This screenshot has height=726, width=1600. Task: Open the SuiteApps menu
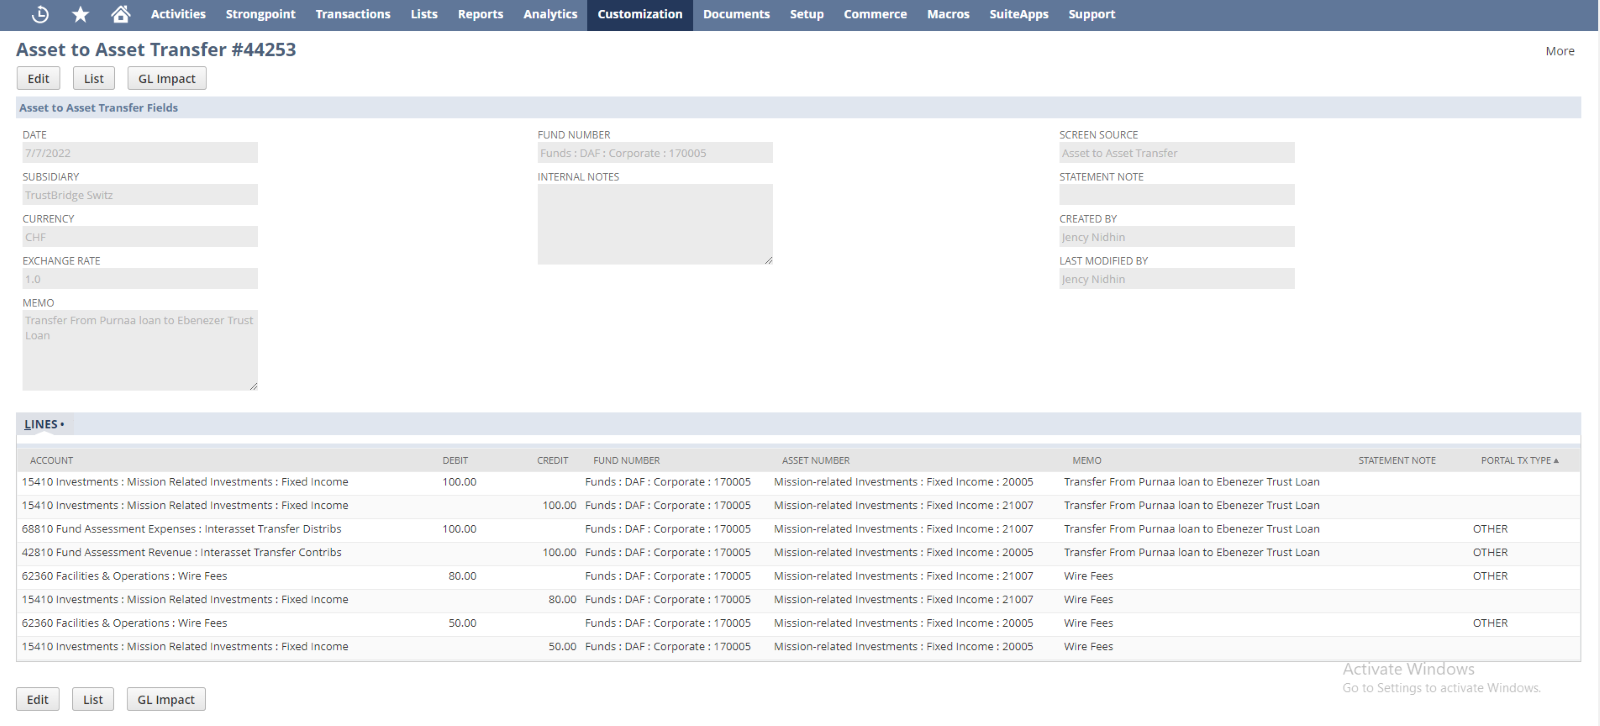click(x=1019, y=14)
